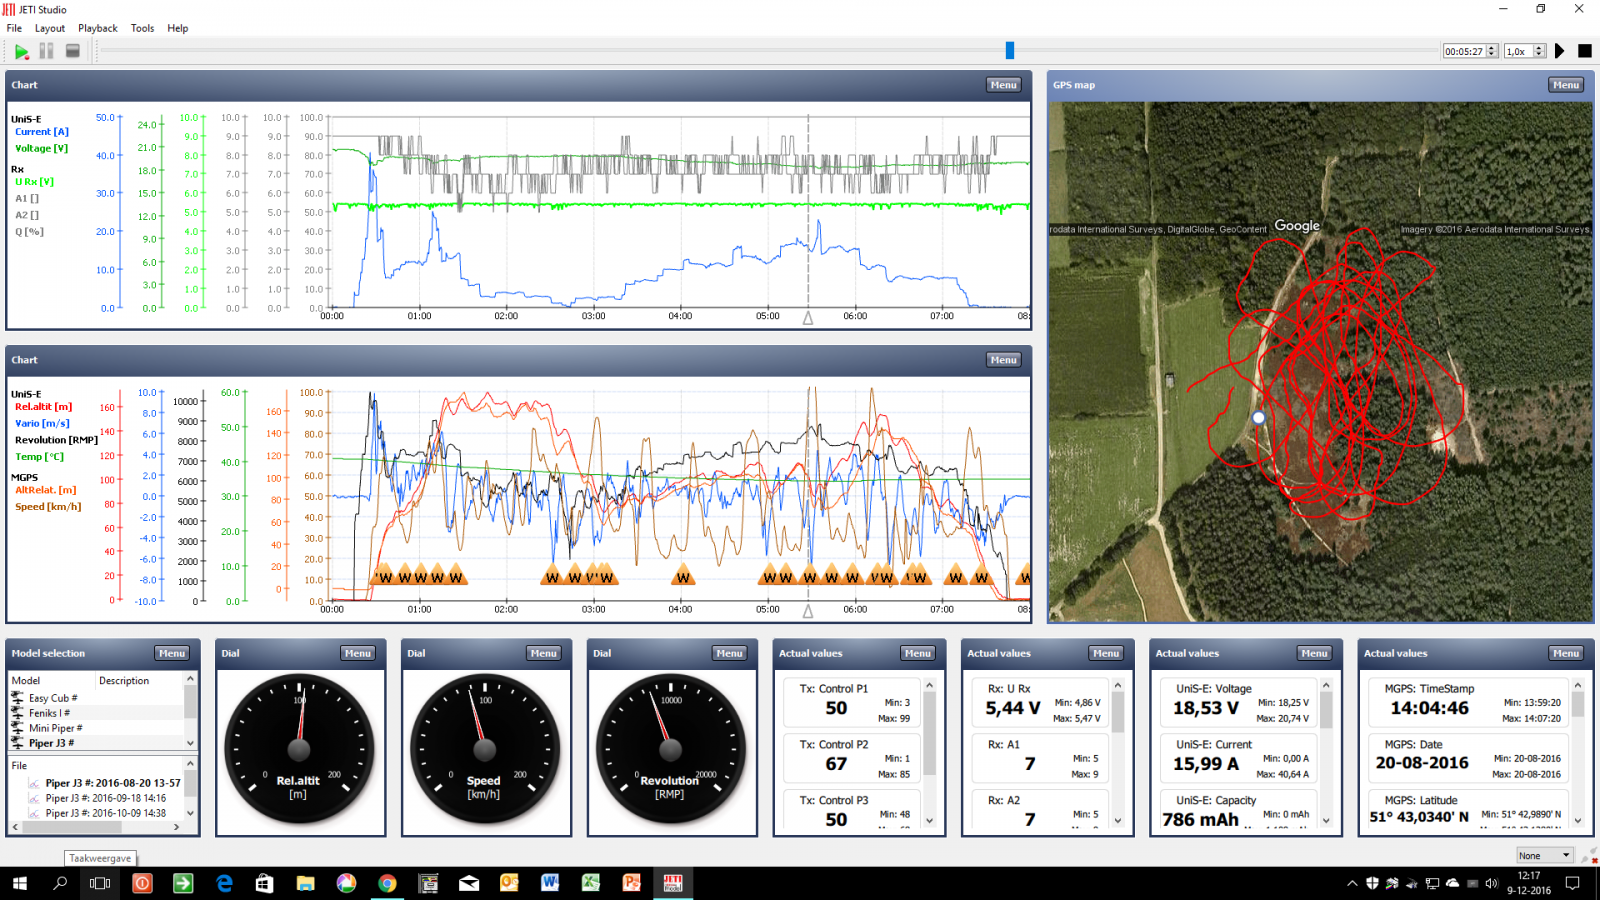Open the Layout menu

click(x=50, y=28)
